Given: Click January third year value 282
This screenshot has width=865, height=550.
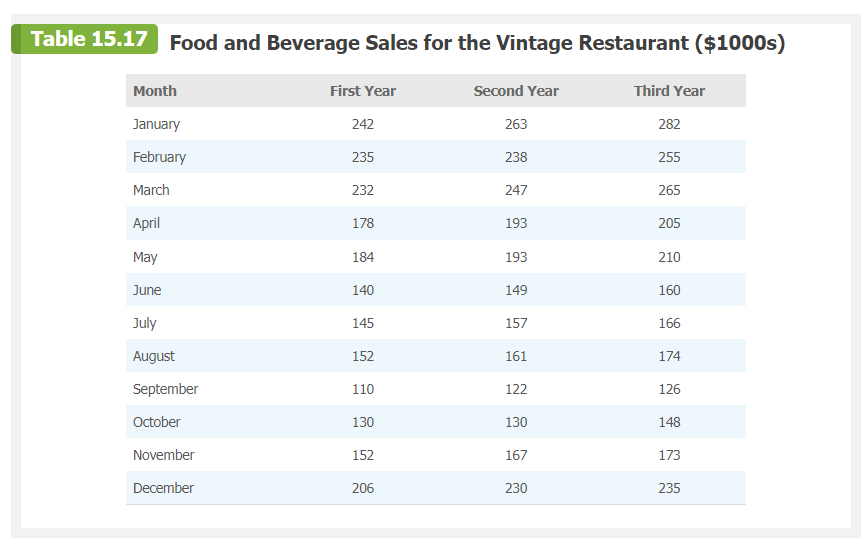Looking at the screenshot, I should click(x=669, y=124).
